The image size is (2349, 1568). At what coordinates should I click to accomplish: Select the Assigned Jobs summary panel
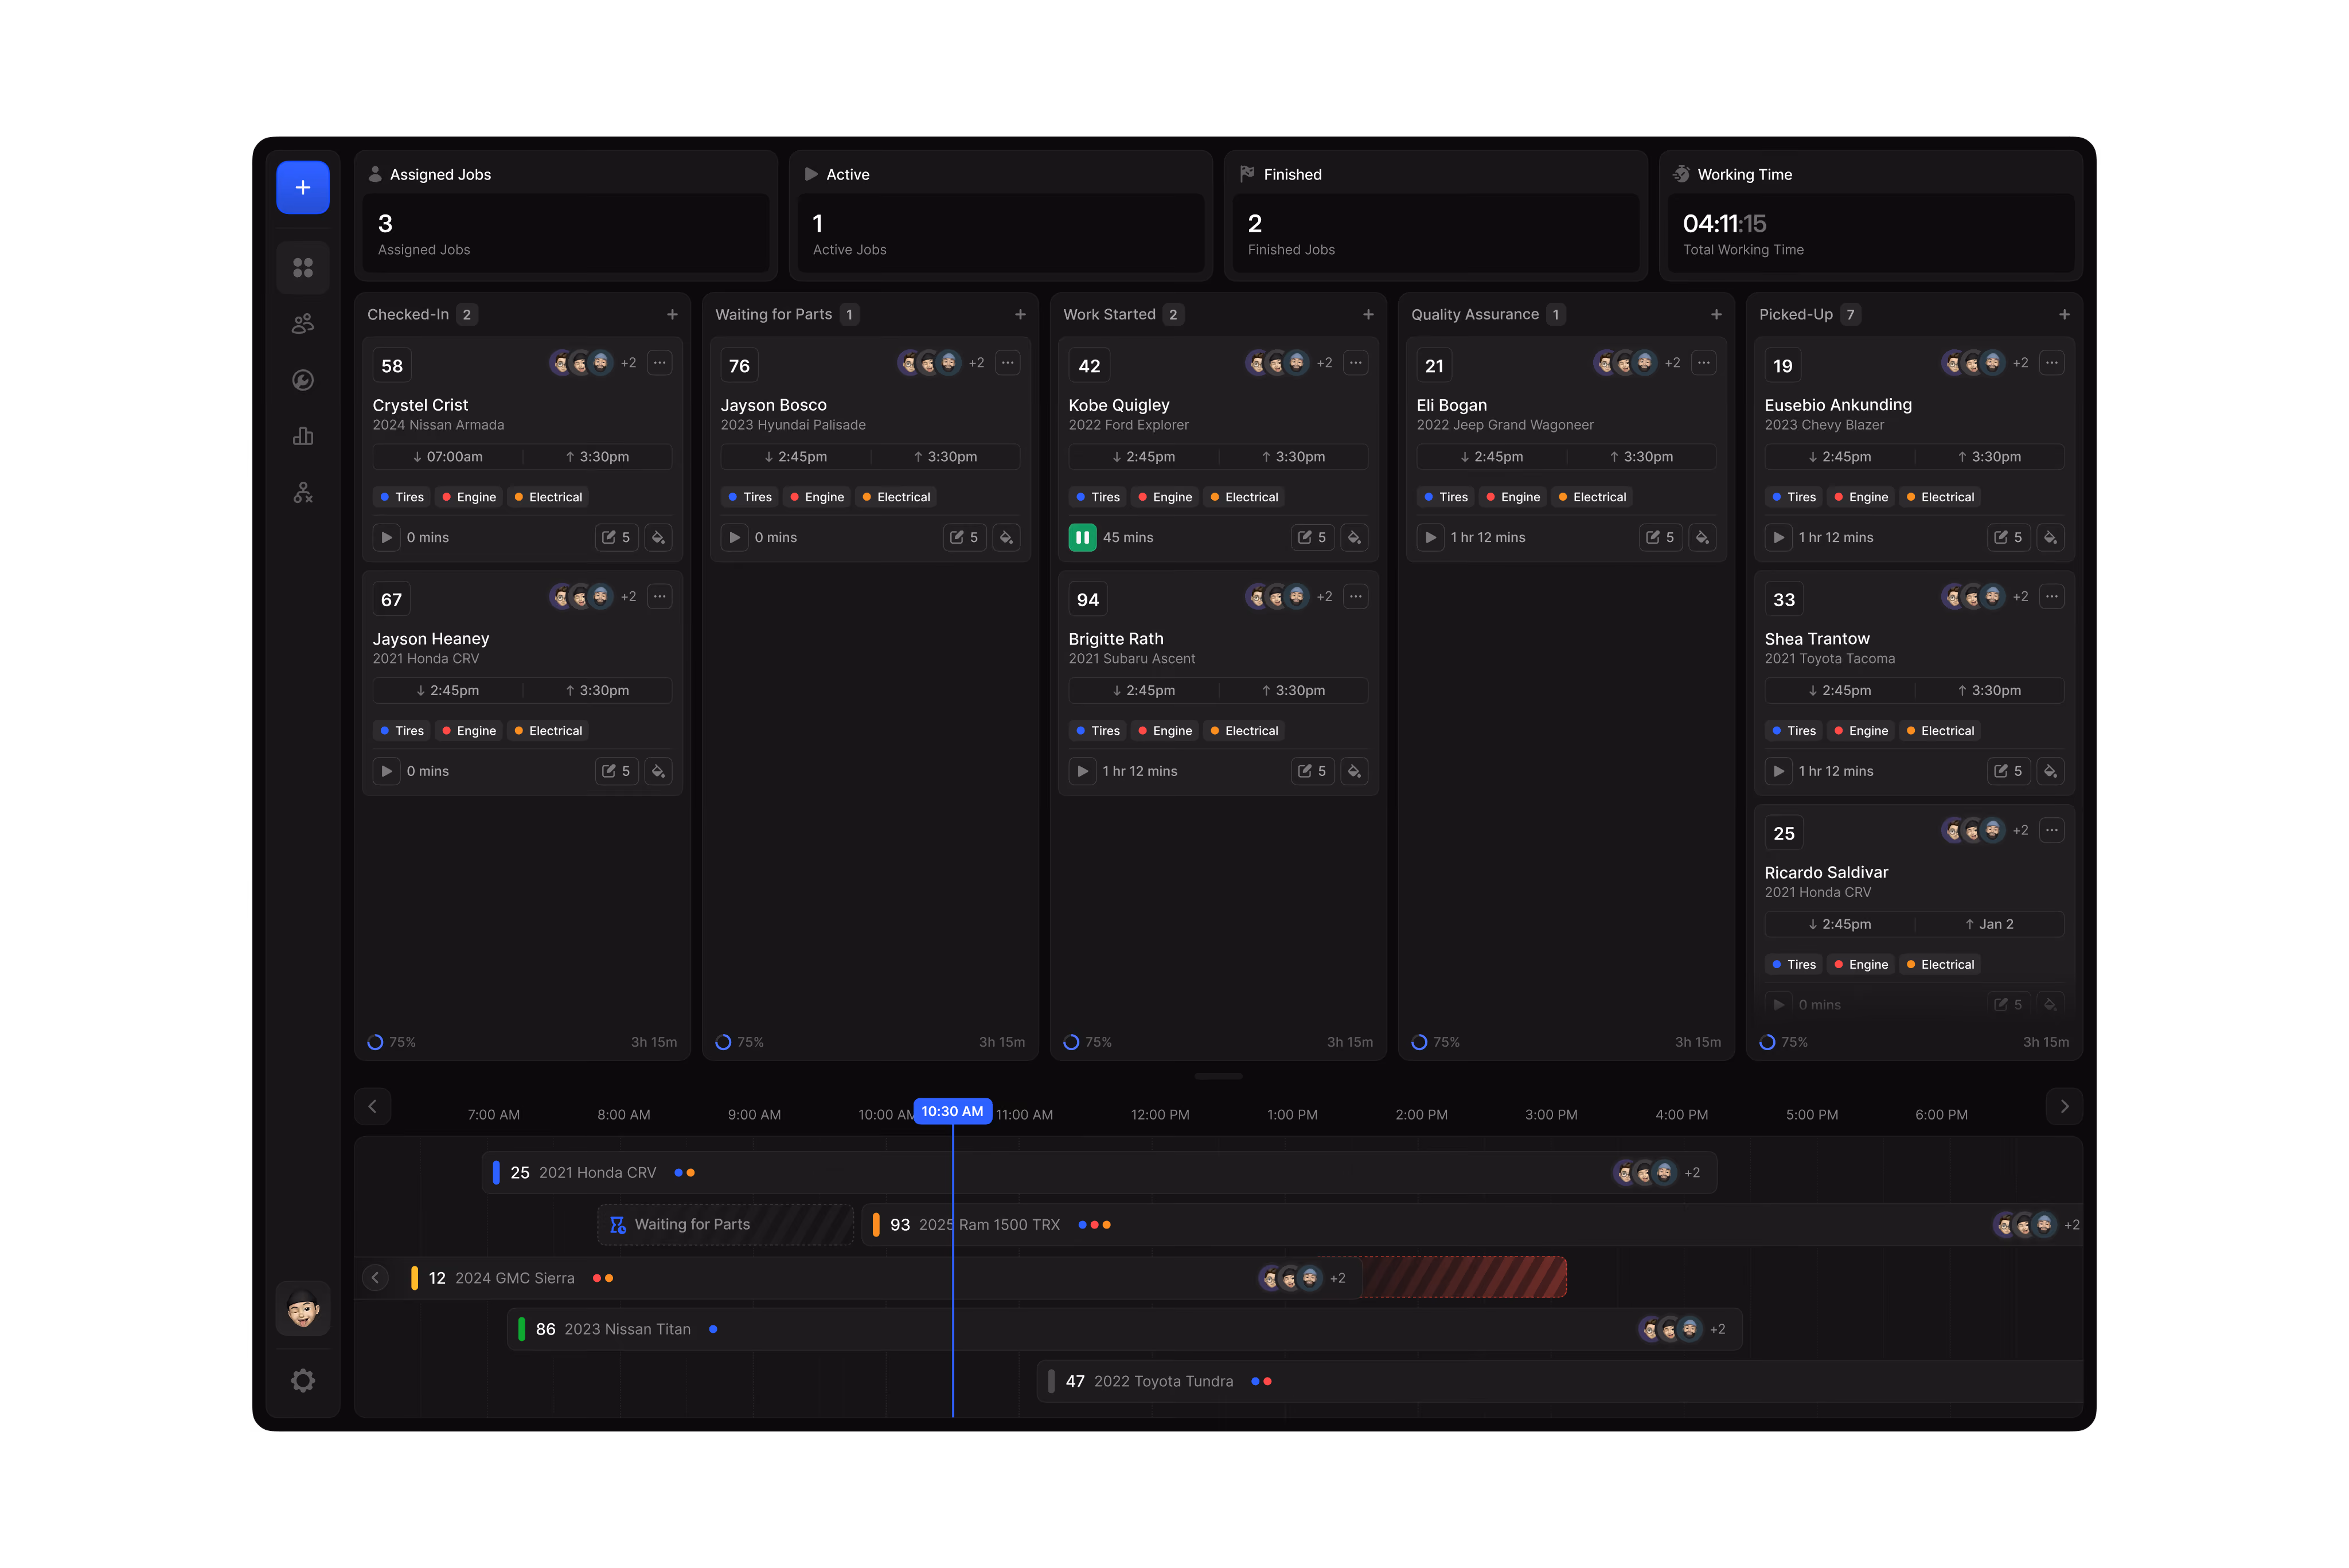coord(566,215)
